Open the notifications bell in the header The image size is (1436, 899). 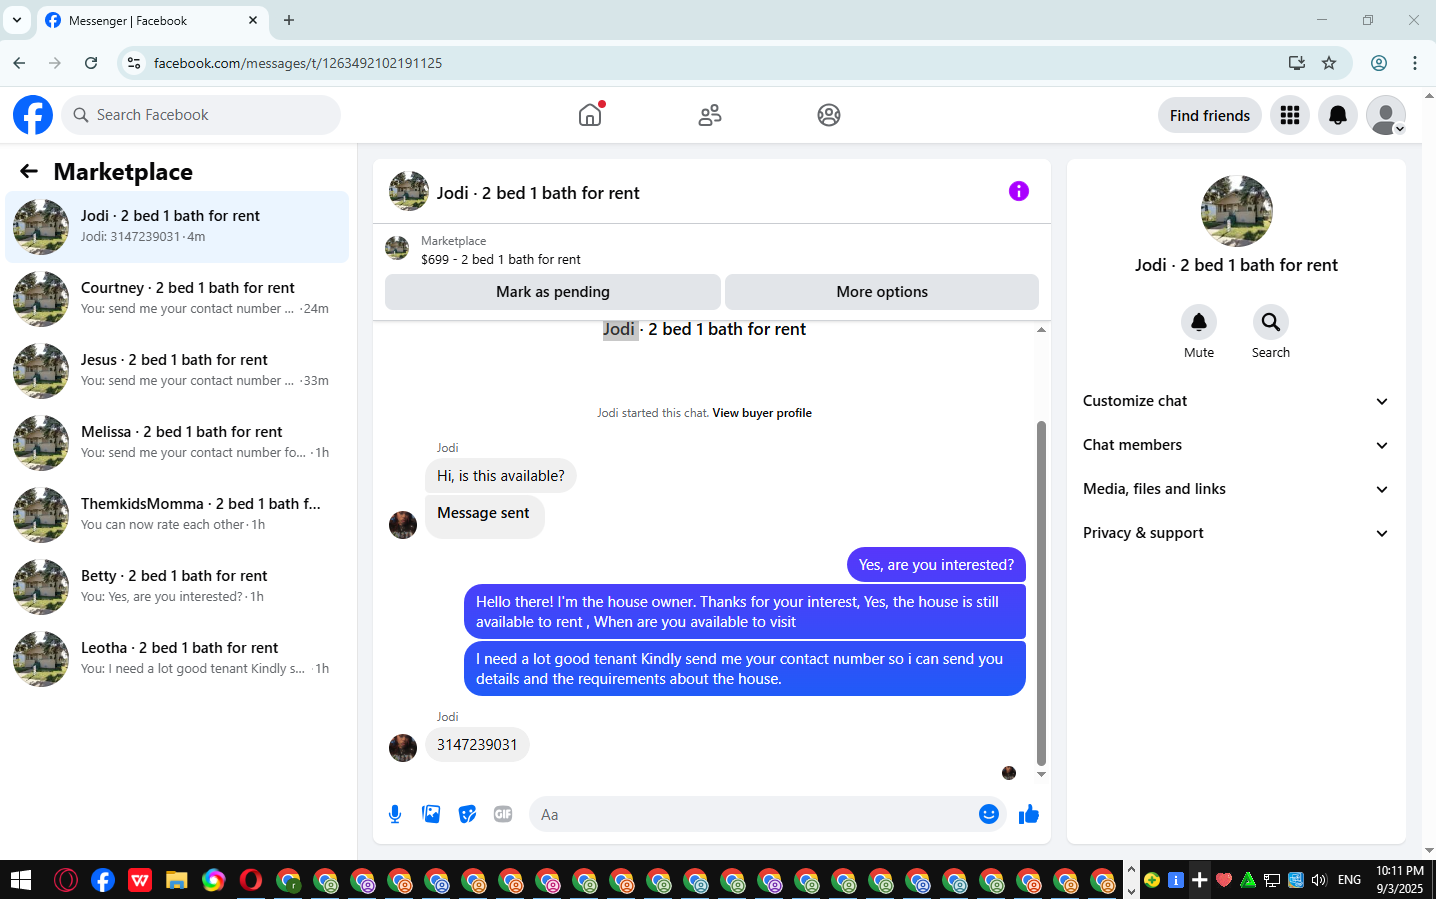1338,115
